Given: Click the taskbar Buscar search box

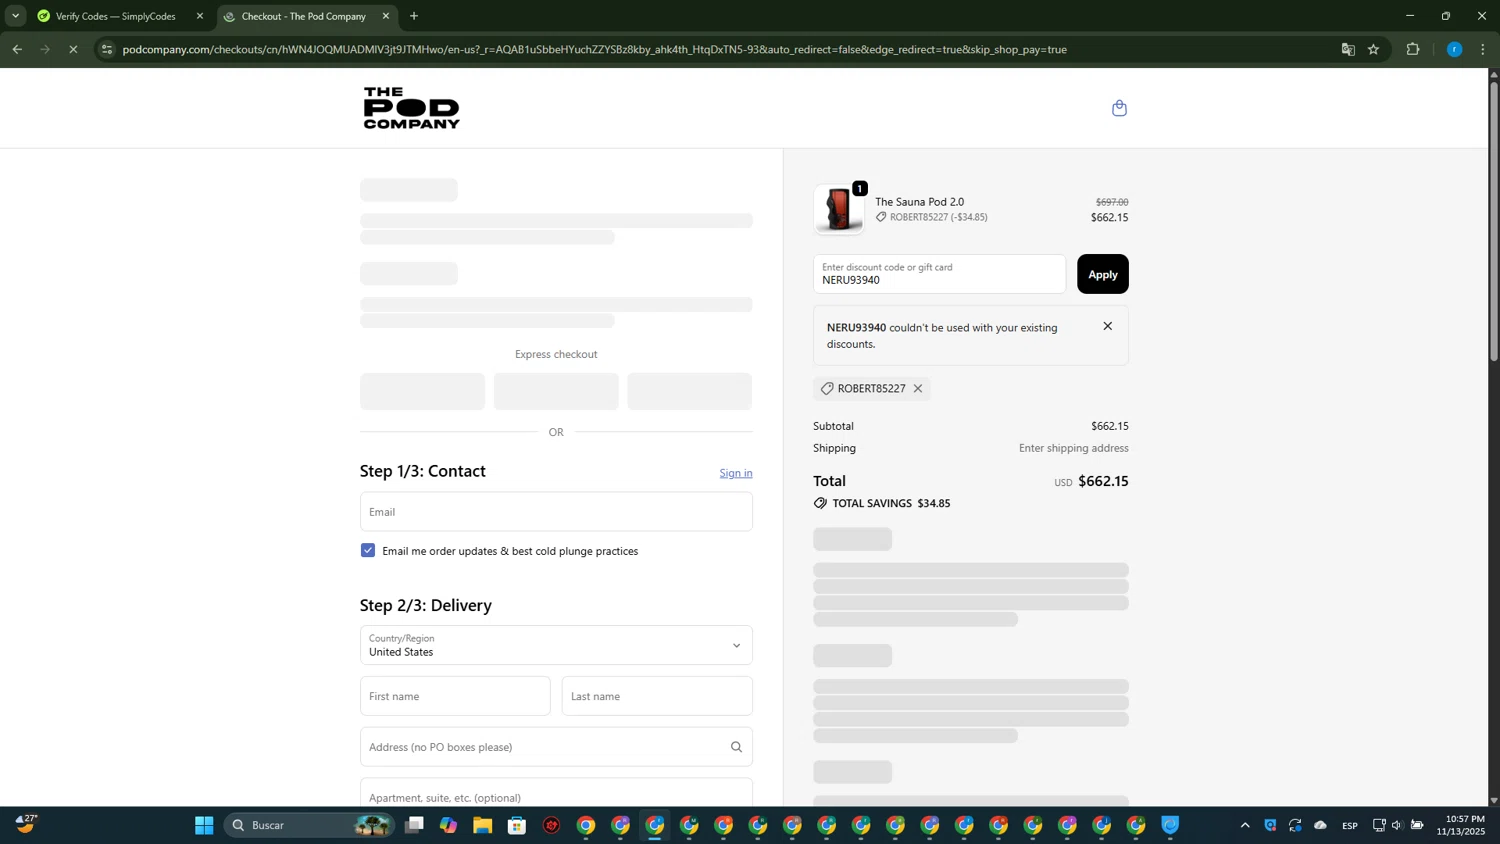Looking at the screenshot, I should pyautogui.click(x=310, y=825).
